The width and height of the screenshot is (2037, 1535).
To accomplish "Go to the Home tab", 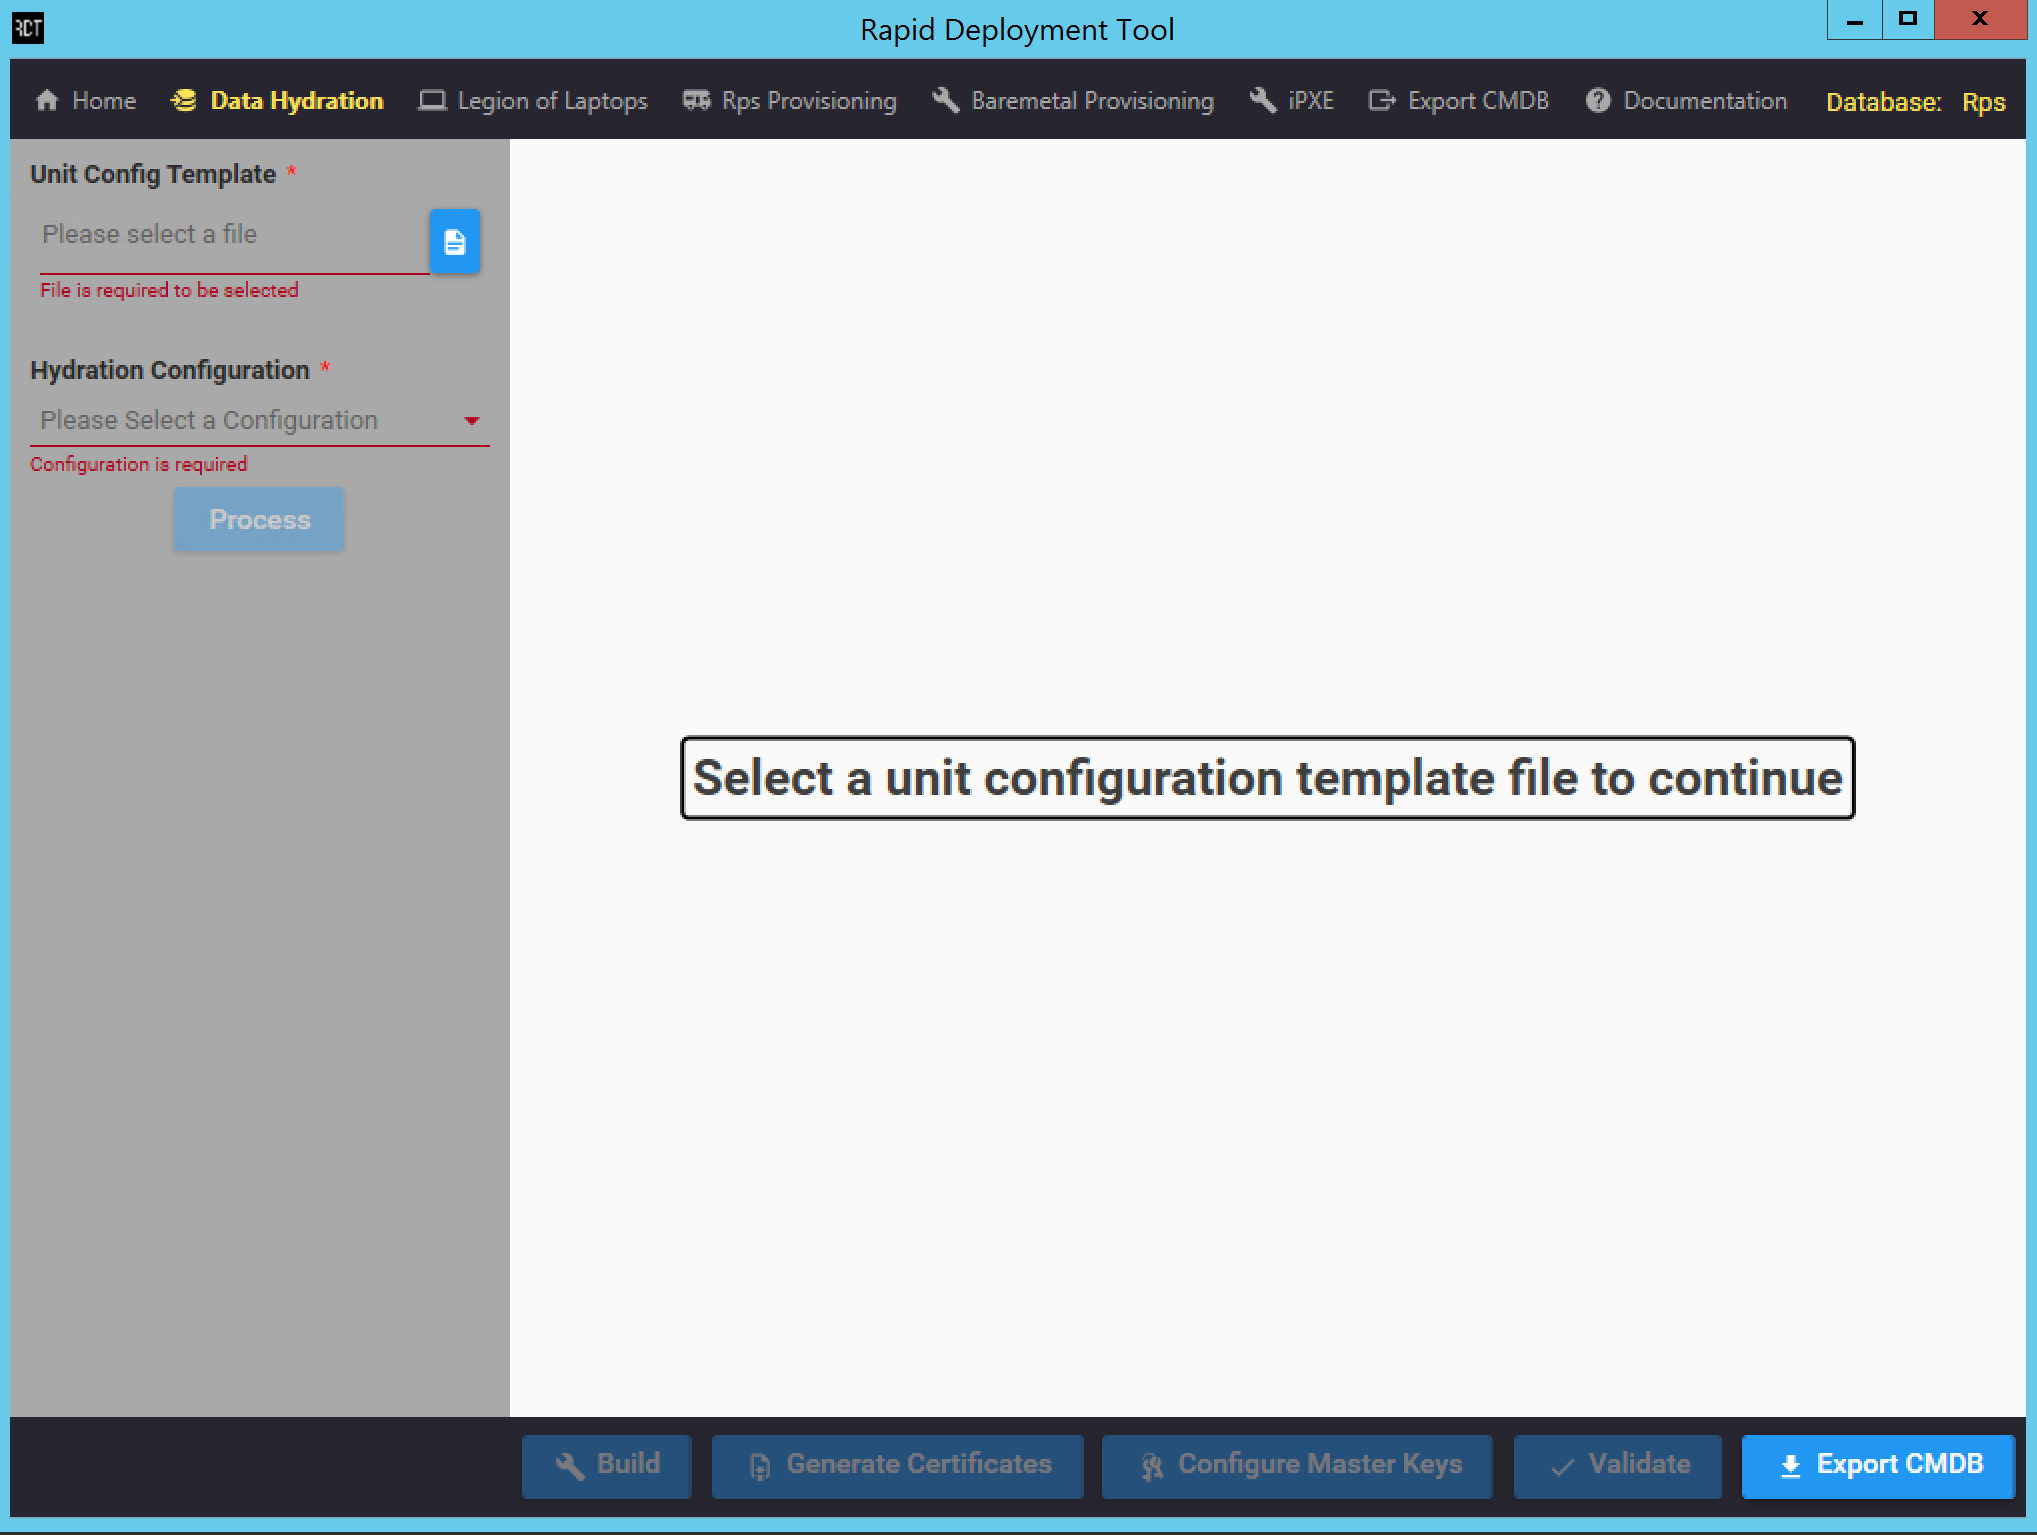I will pos(86,101).
